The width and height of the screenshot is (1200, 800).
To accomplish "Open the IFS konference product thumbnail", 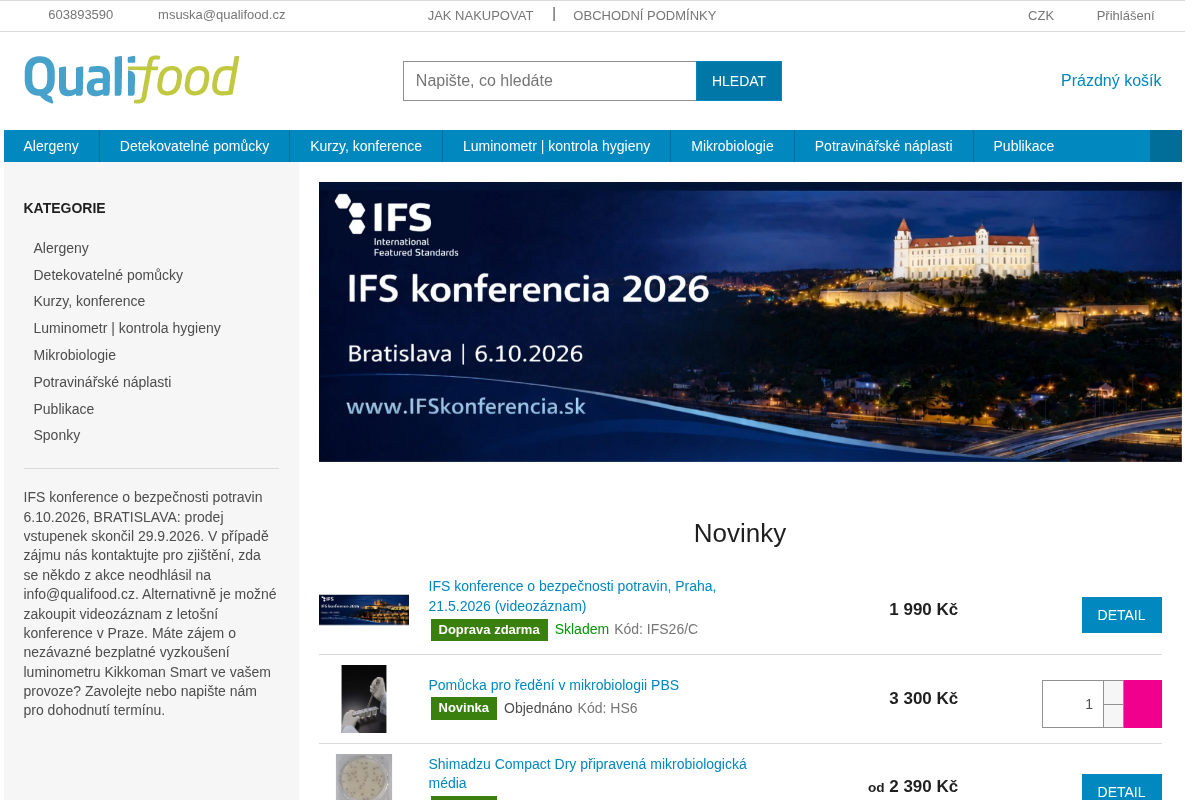I will (364, 610).
